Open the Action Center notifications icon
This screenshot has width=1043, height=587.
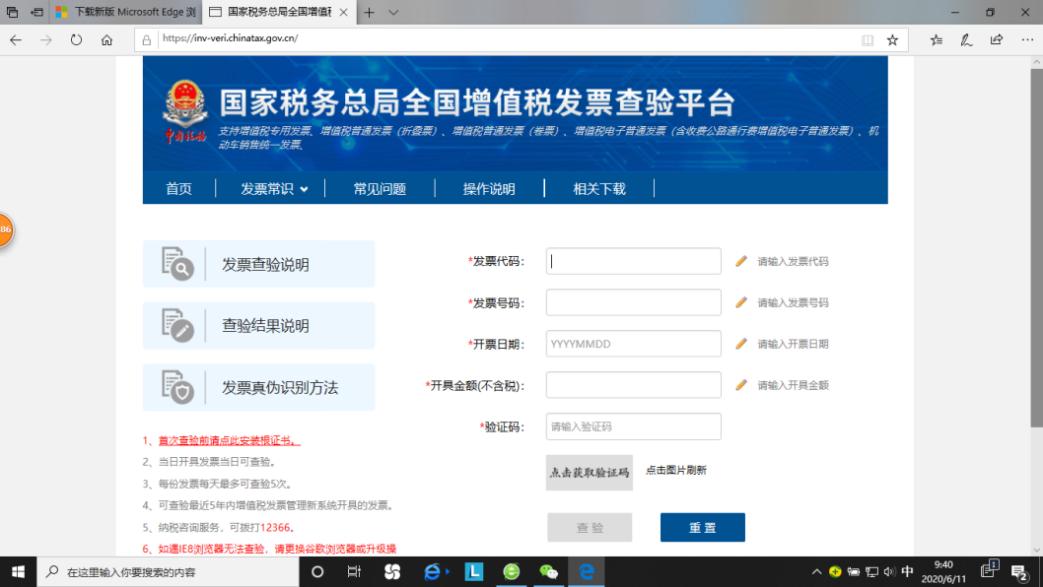pos(1020,572)
